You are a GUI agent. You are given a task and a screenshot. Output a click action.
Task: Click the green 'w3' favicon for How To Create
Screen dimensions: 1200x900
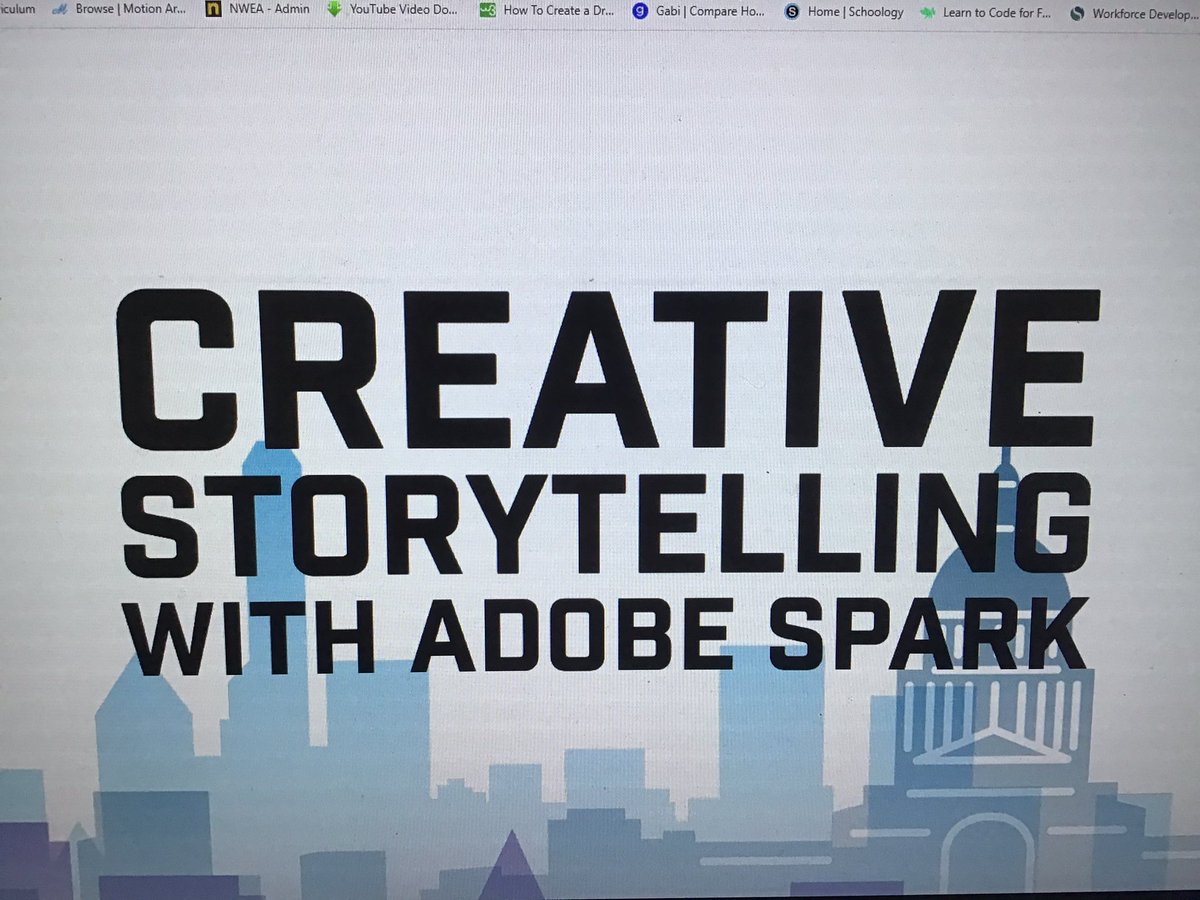pyautogui.click(x=486, y=10)
